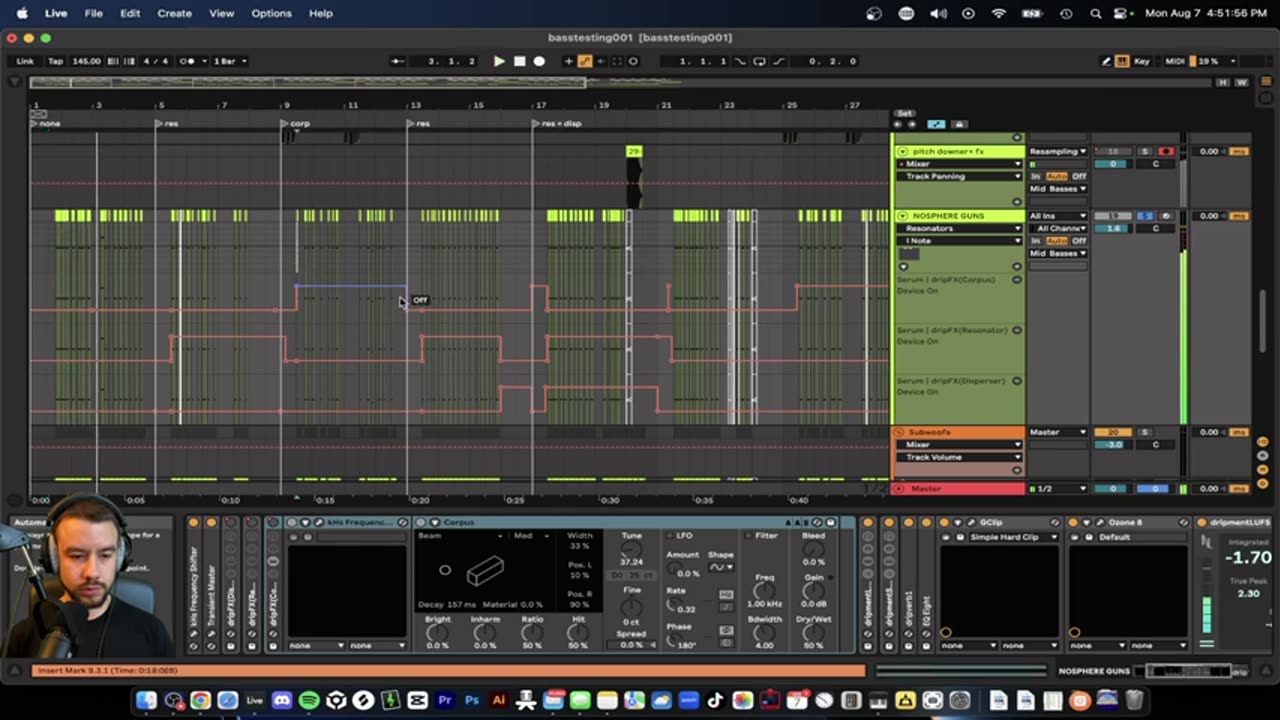Screen dimensions: 1280x720
Task: Open the Resampling input dropdown
Action: (1058, 151)
